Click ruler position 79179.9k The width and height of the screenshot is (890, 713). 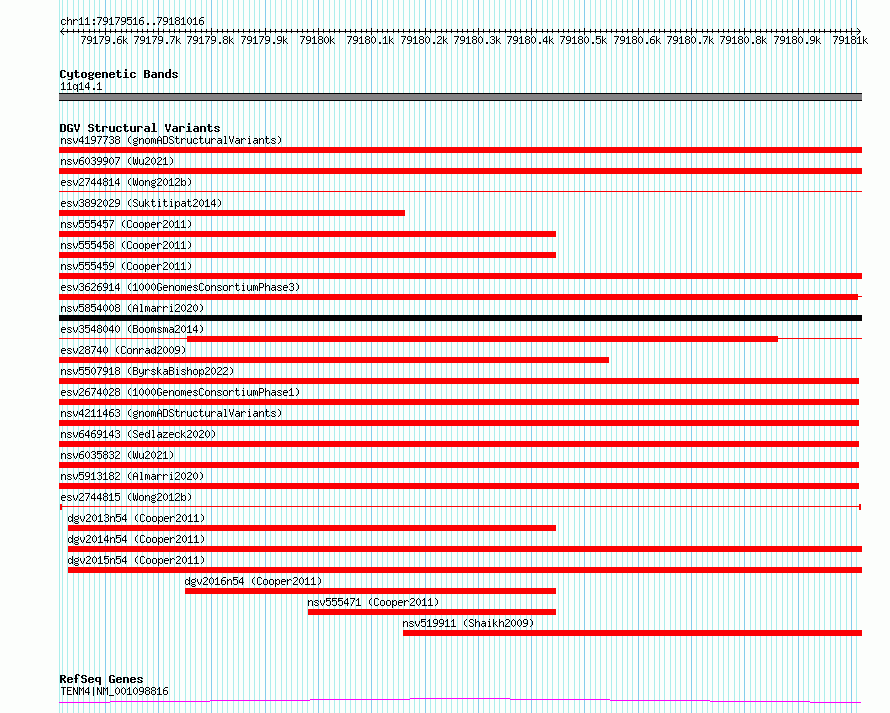pyautogui.click(x=264, y=40)
